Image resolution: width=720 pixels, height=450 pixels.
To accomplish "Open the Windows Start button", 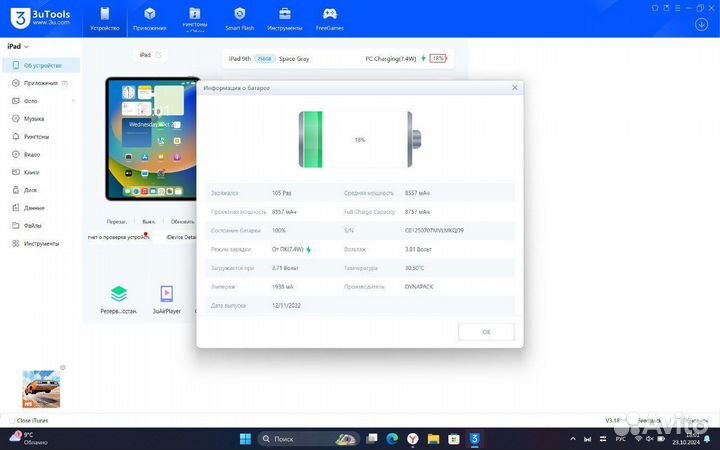I will [x=243, y=439].
